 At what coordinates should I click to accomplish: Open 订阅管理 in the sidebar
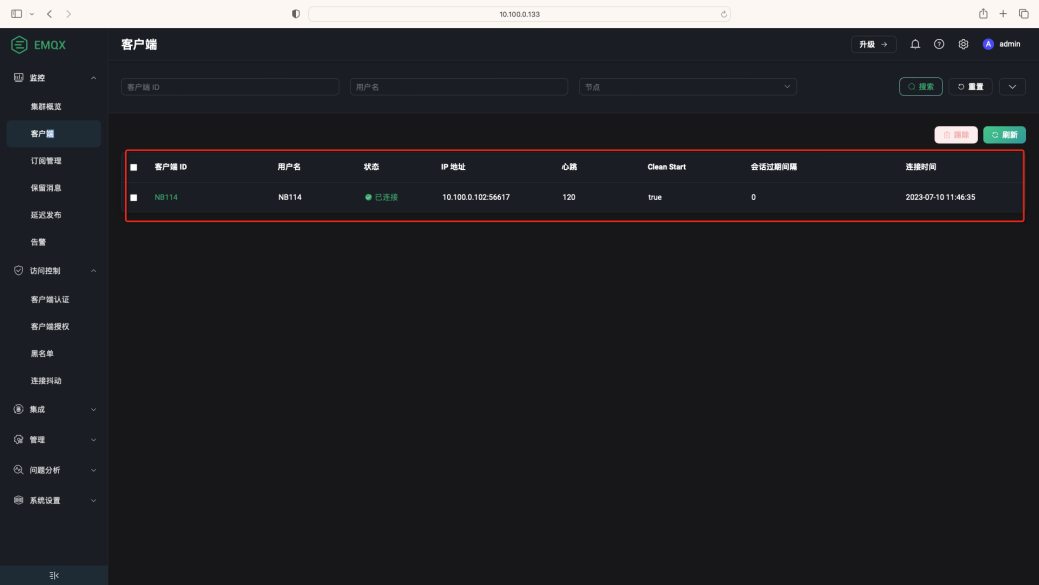point(46,160)
